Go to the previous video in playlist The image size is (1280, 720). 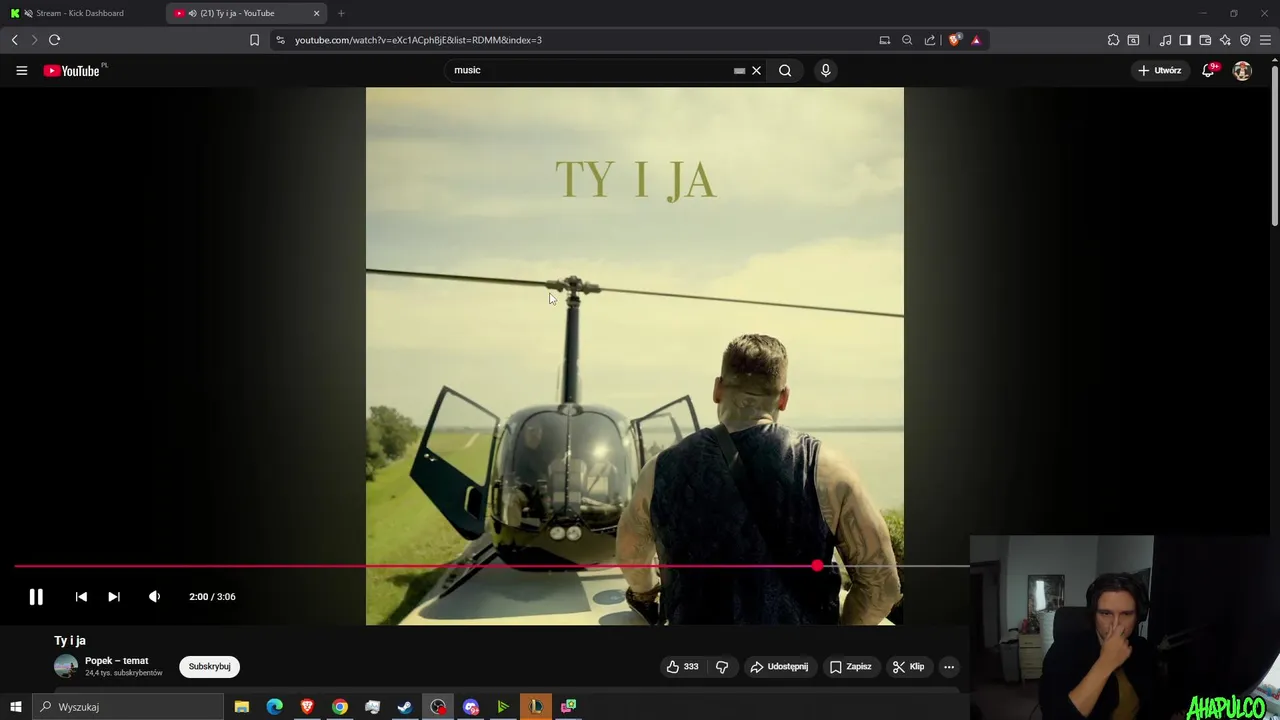tap(81, 597)
